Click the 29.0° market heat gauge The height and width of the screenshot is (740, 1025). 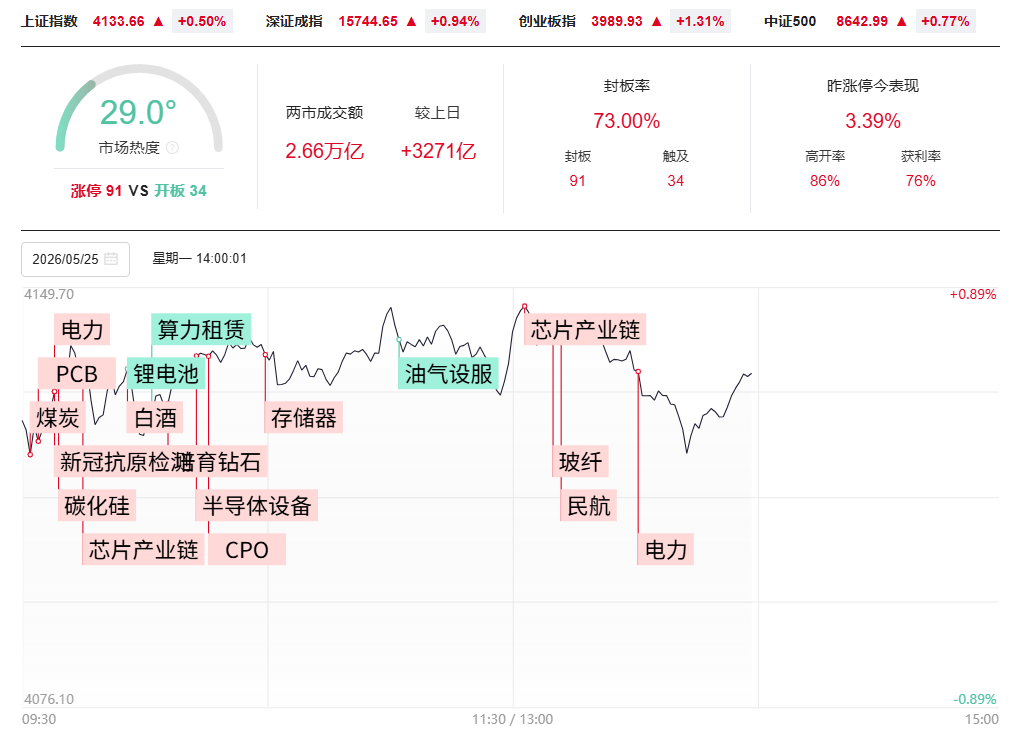click(139, 112)
